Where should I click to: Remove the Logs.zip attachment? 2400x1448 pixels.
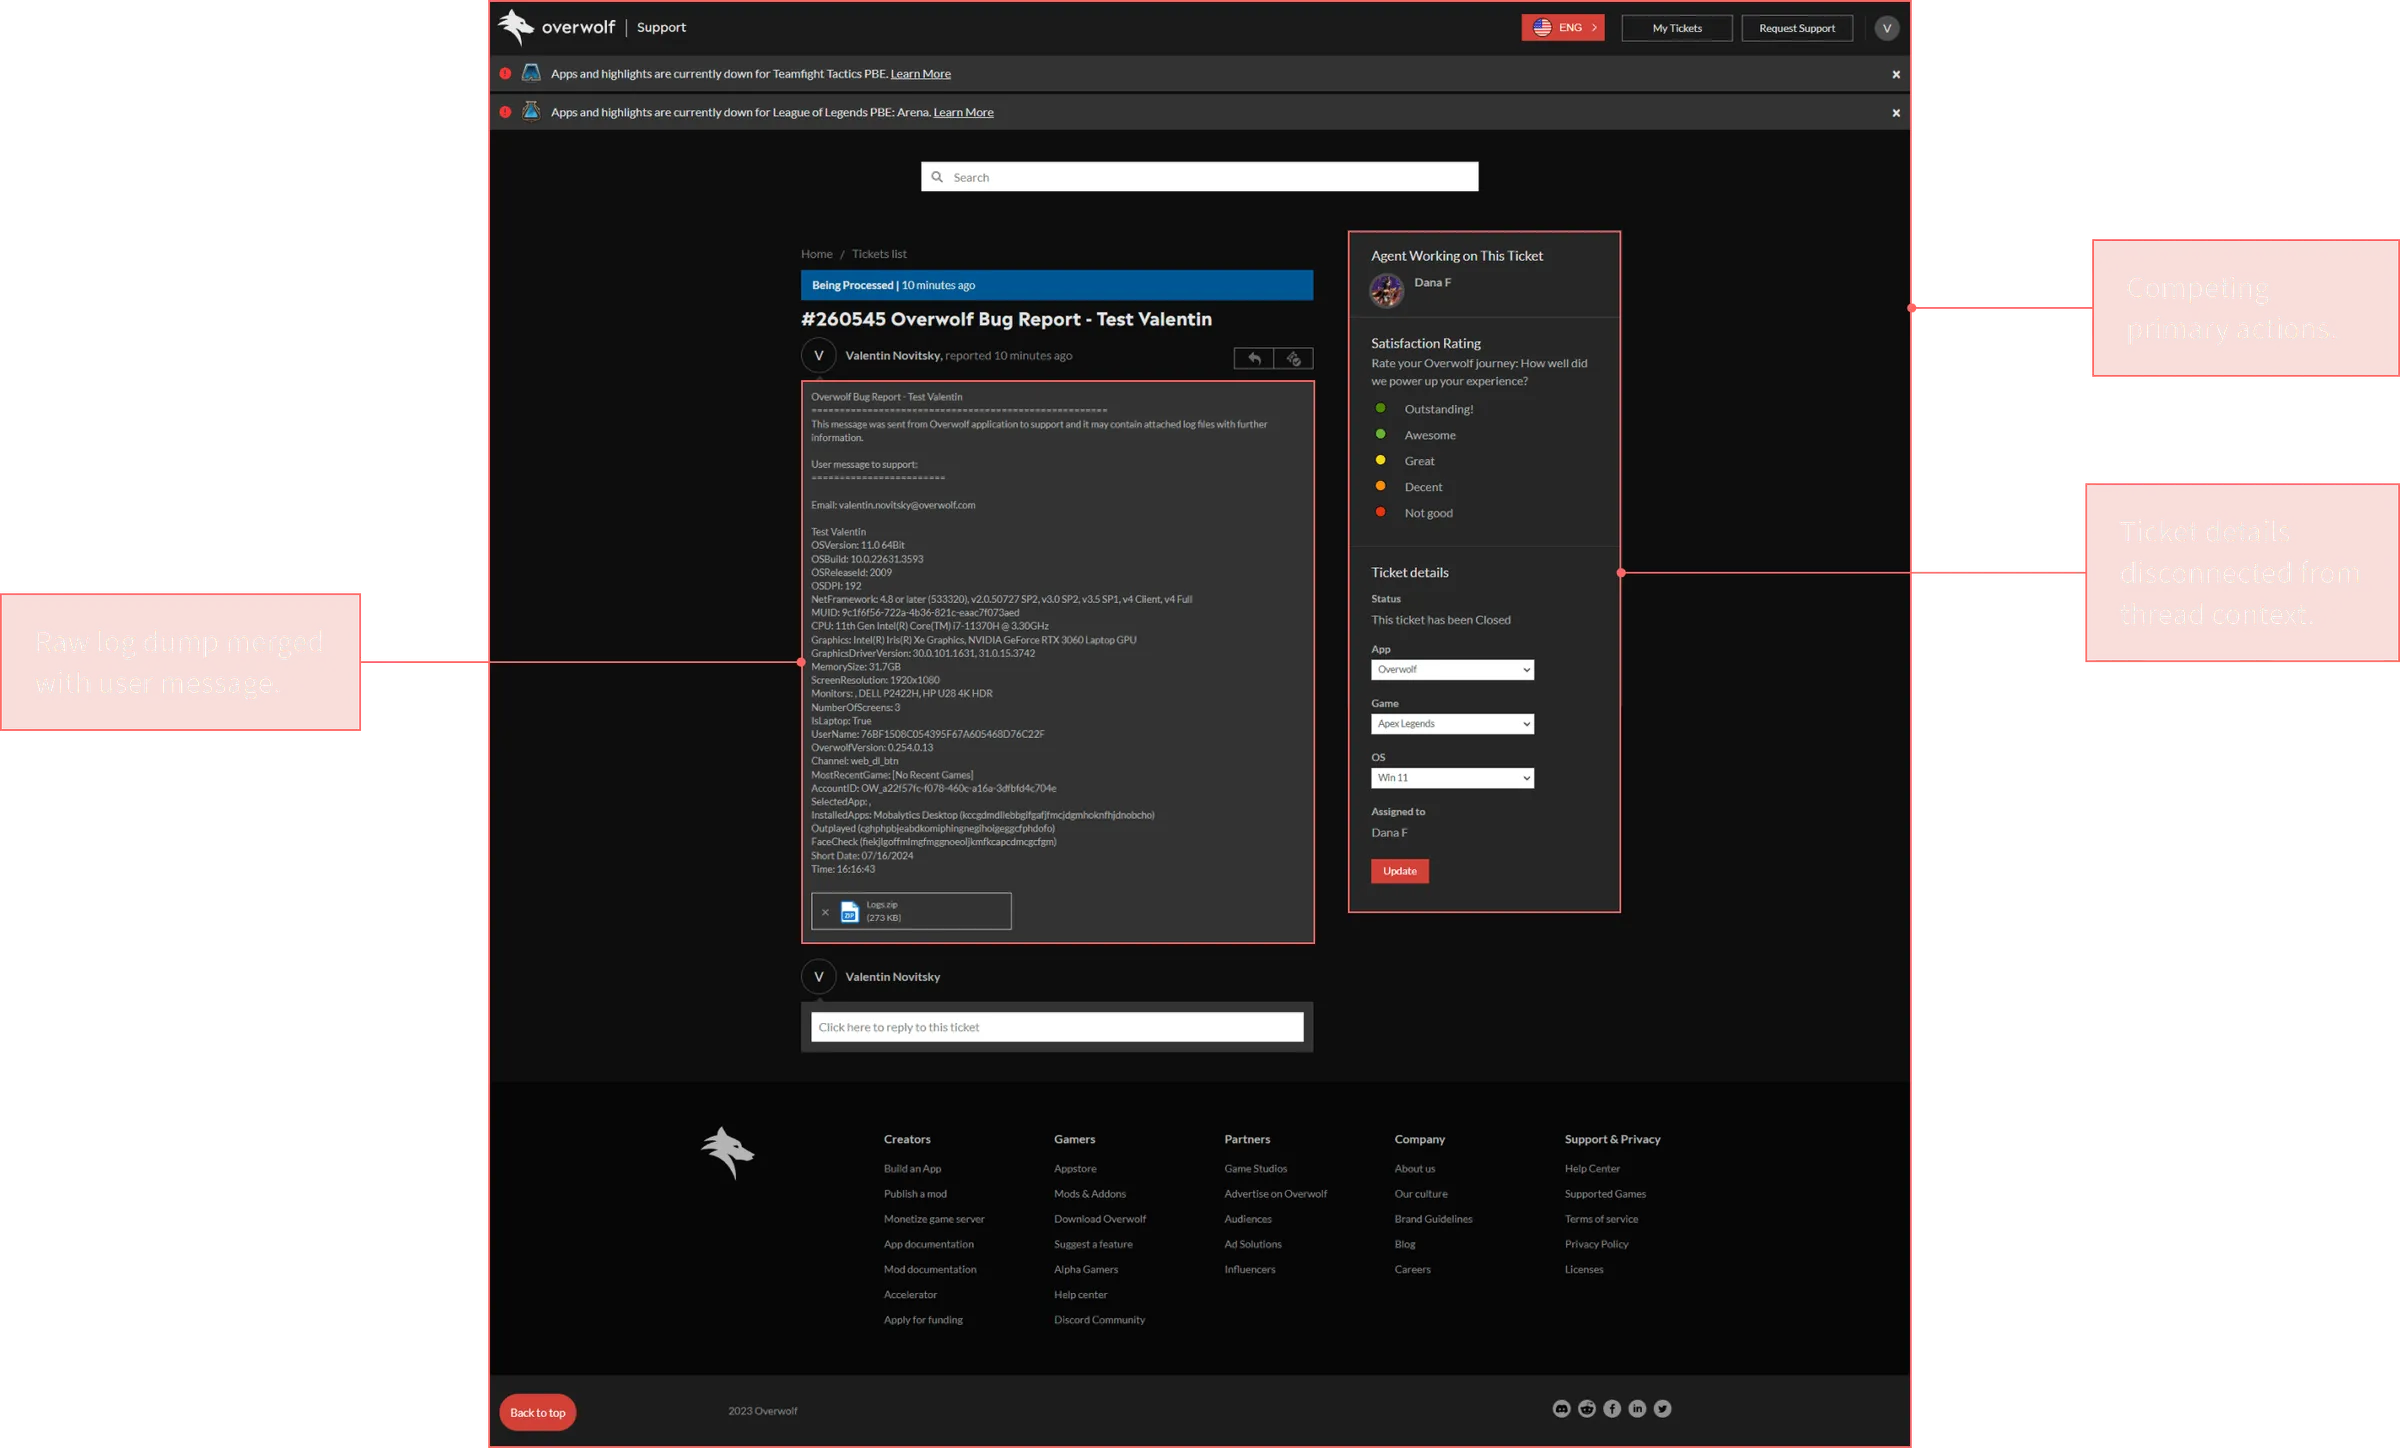tap(825, 912)
